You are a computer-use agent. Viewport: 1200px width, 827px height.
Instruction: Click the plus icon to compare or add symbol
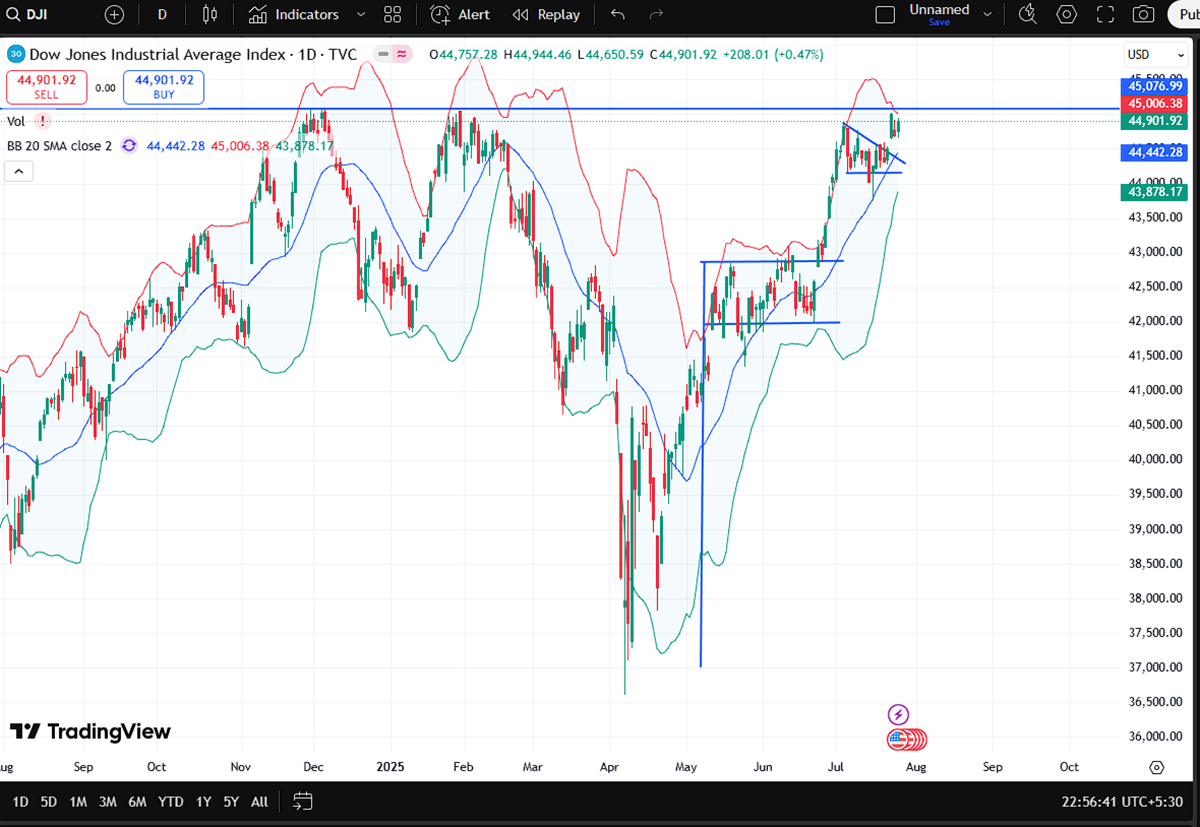[115, 15]
